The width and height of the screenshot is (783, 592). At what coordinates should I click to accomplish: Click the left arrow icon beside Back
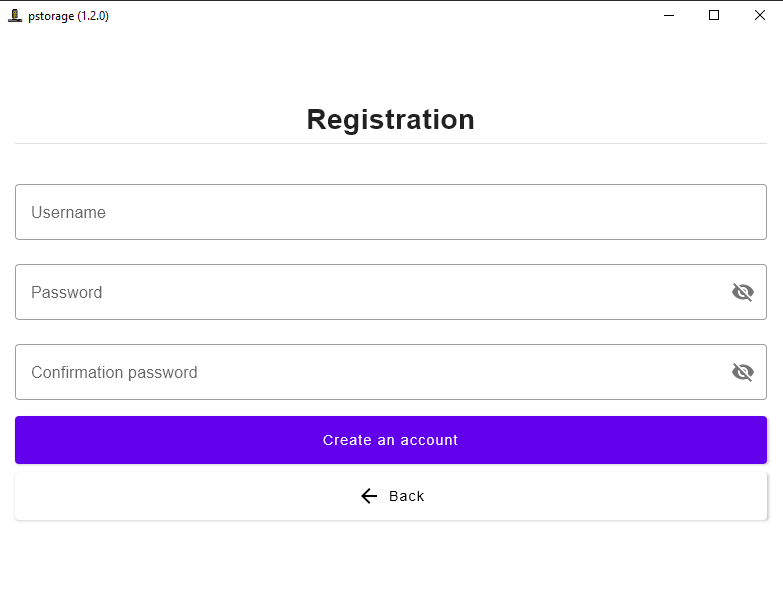(369, 496)
